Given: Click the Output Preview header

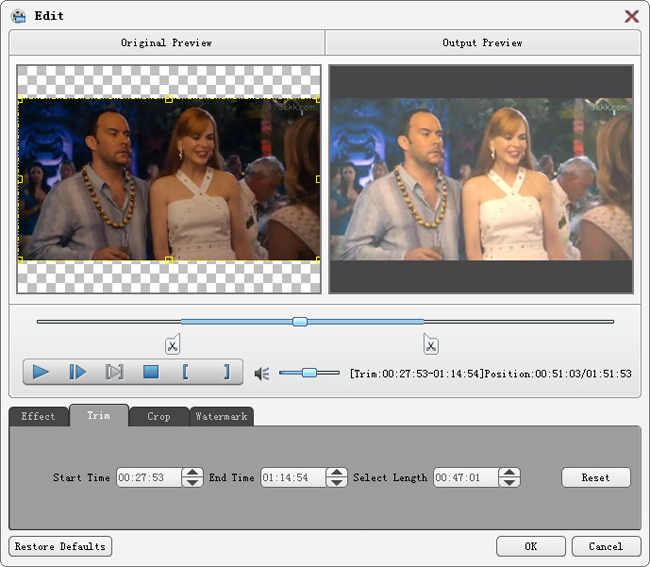Looking at the screenshot, I should tap(483, 43).
